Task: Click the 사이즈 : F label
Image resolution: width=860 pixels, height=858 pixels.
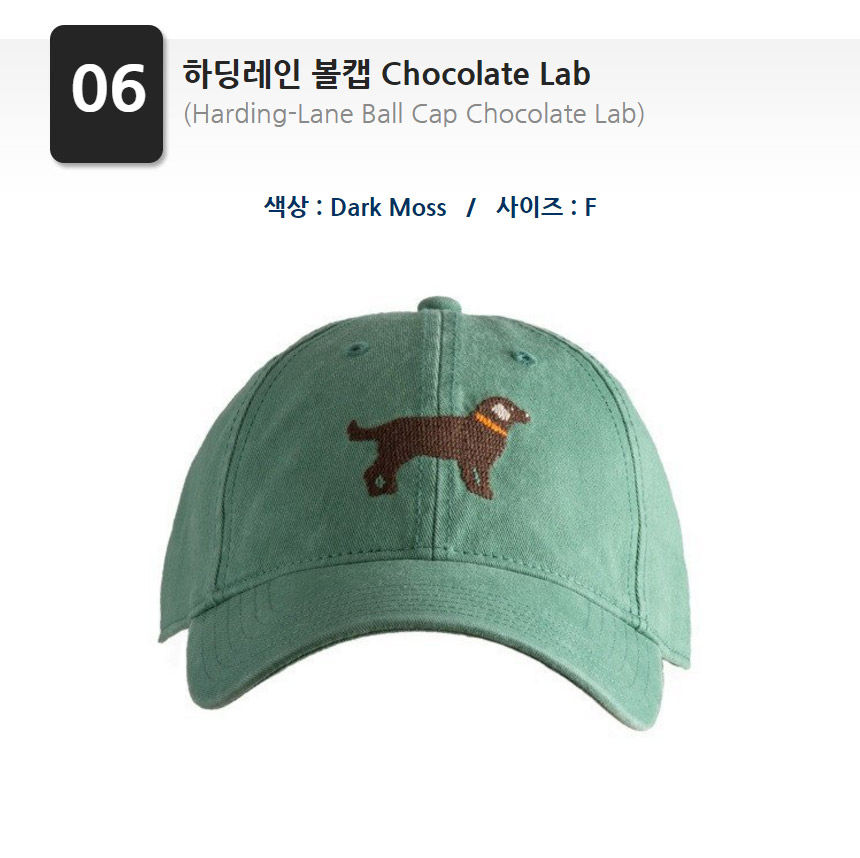Action: (546, 207)
